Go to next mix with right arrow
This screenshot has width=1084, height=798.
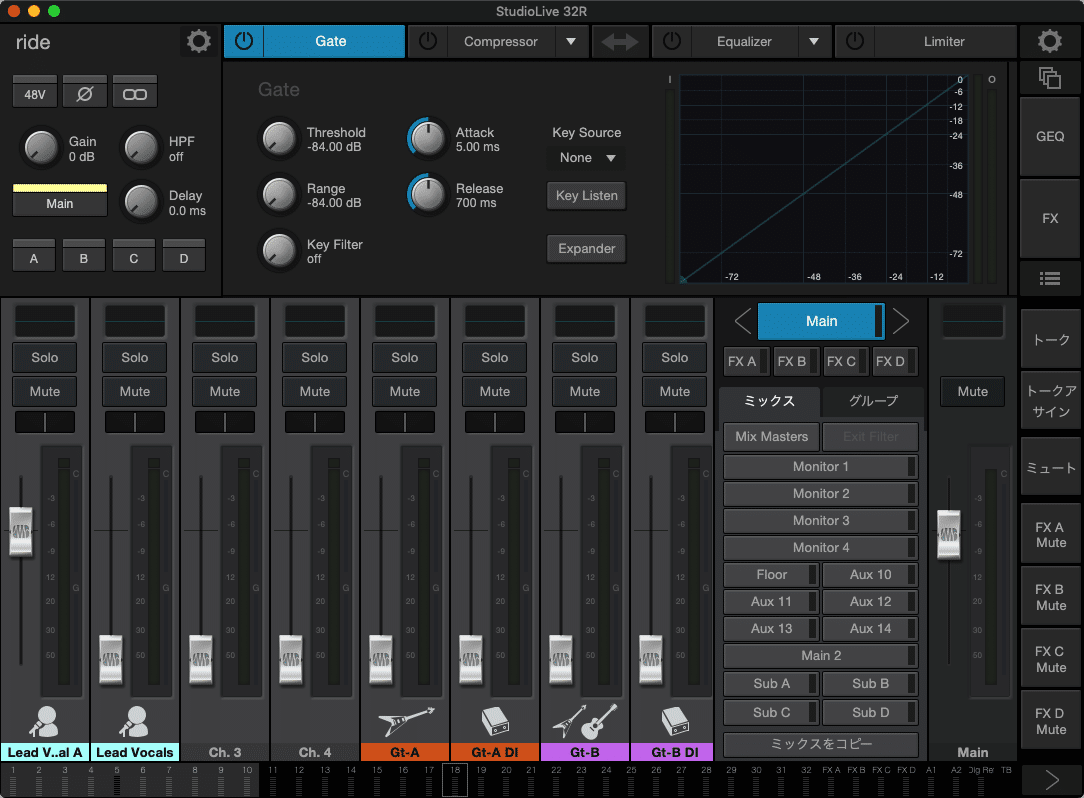pos(900,321)
